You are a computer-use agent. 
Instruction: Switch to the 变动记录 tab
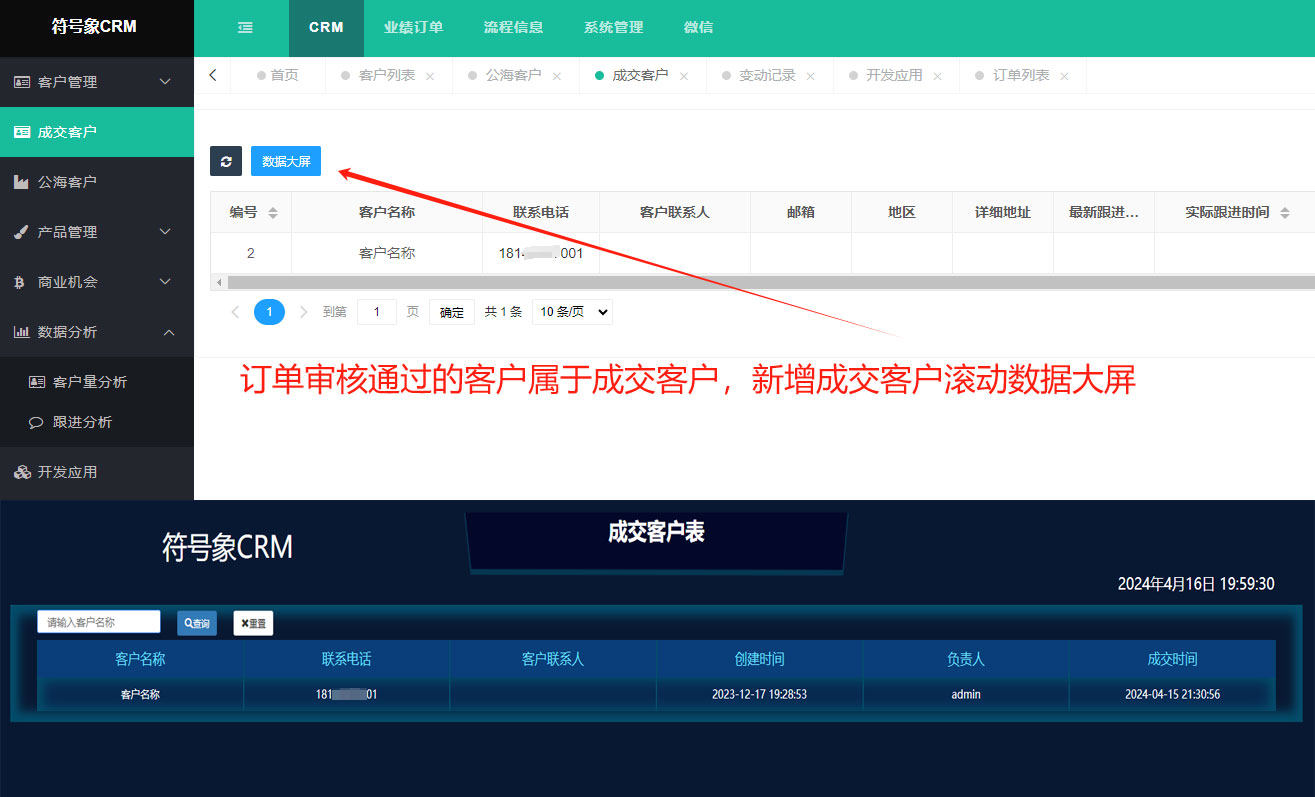(x=767, y=76)
